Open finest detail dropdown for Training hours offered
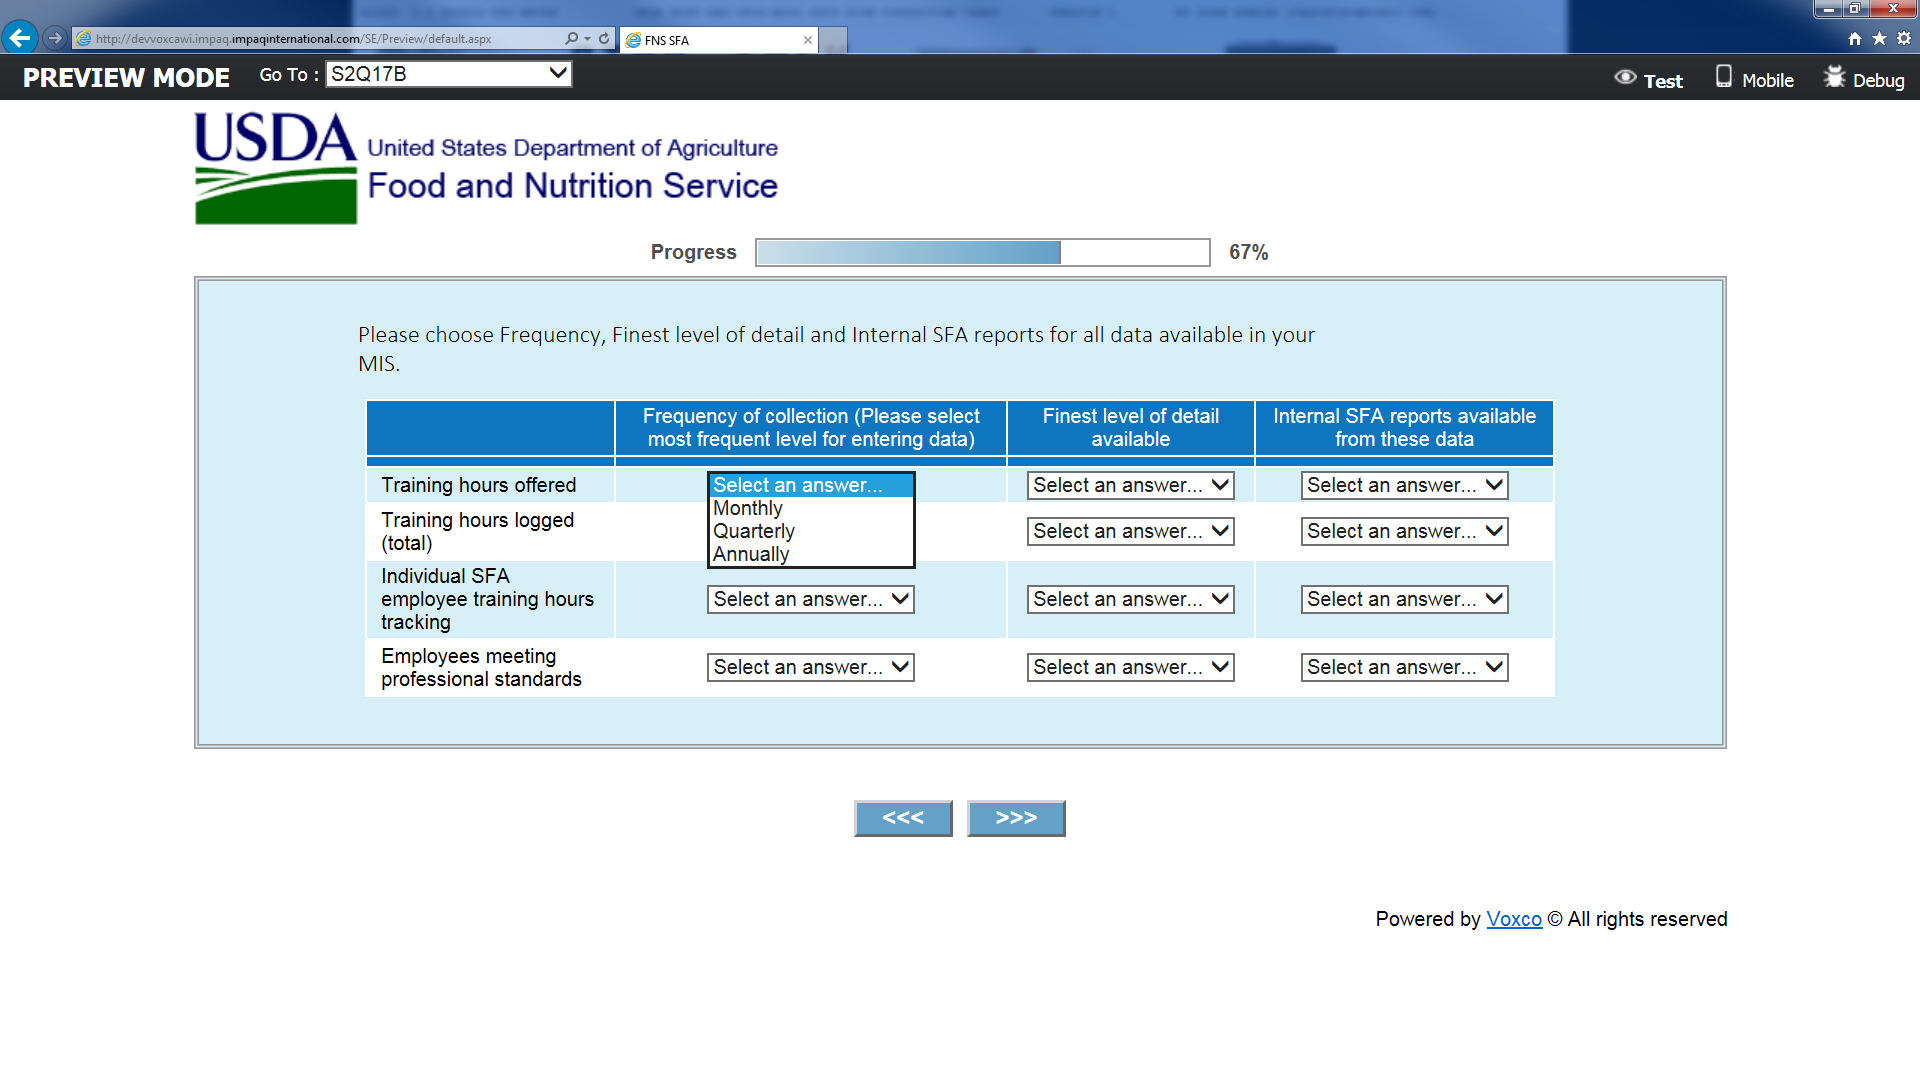 coord(1130,485)
